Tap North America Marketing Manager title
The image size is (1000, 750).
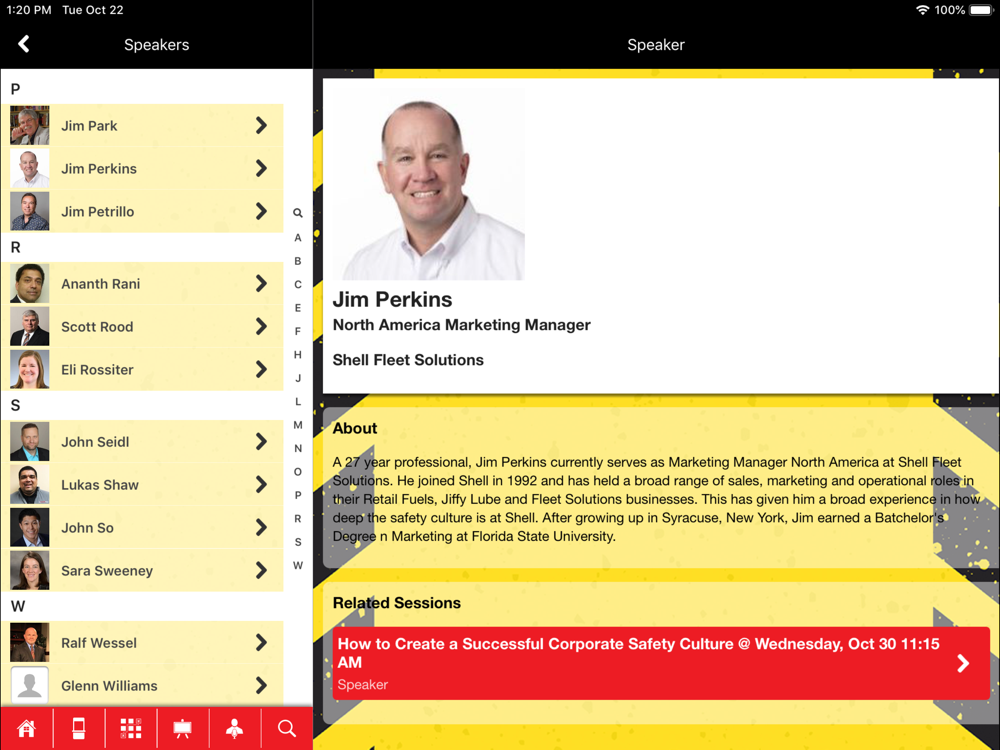pos(462,325)
